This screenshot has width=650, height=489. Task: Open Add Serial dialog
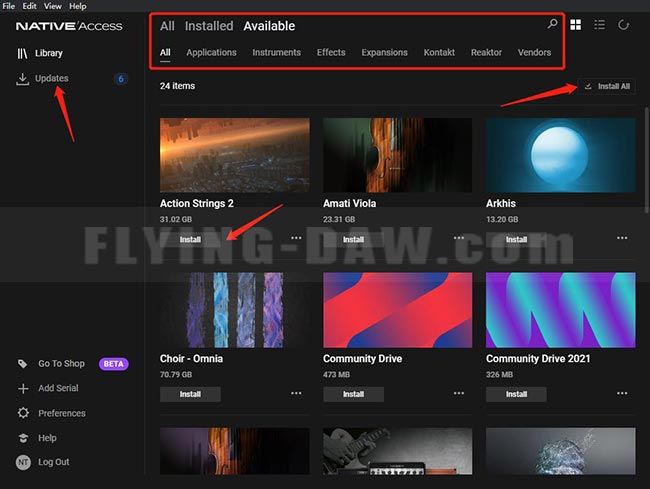(x=58, y=388)
